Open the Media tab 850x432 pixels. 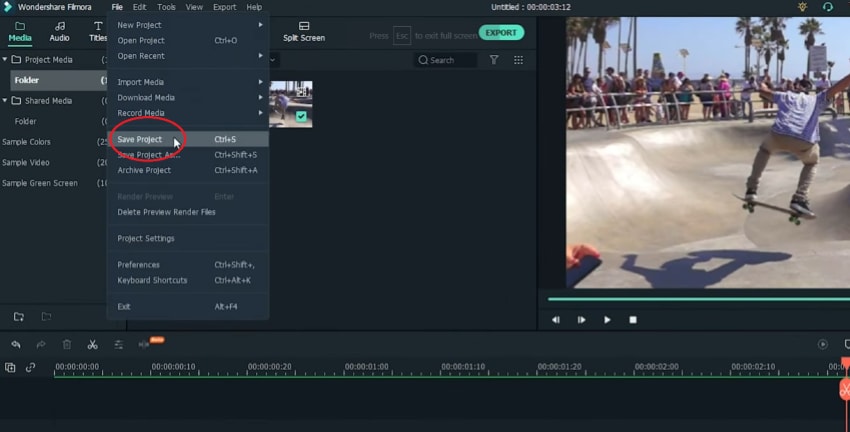coord(20,32)
